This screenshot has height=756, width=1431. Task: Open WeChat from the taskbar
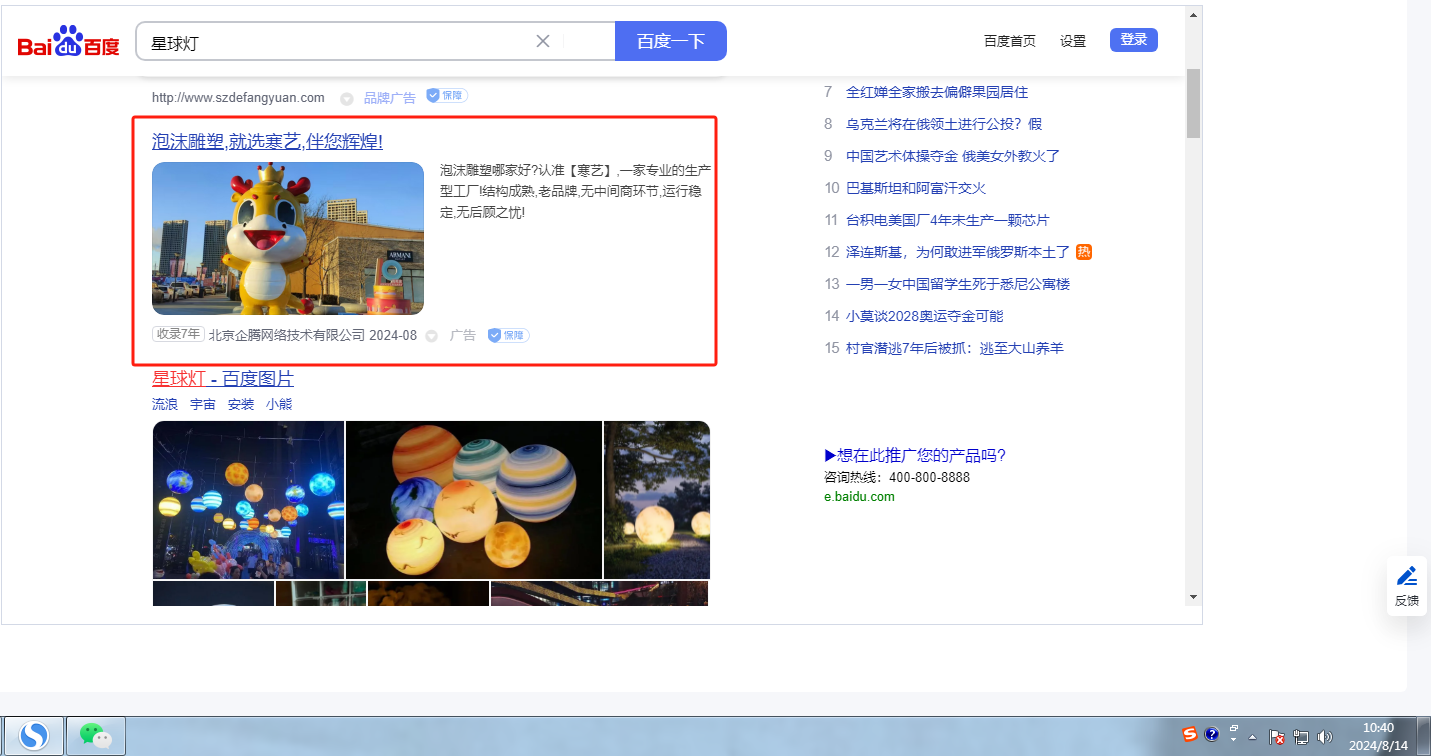coord(96,736)
